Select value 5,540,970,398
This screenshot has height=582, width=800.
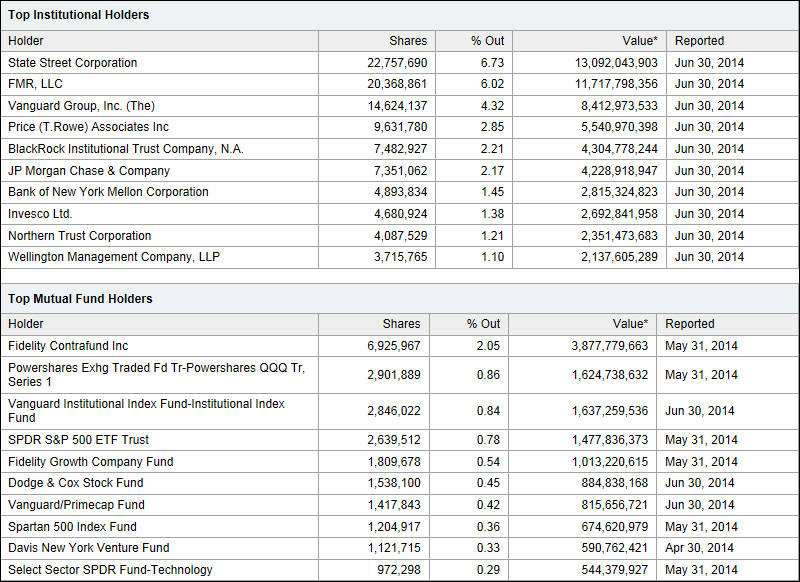coord(619,126)
